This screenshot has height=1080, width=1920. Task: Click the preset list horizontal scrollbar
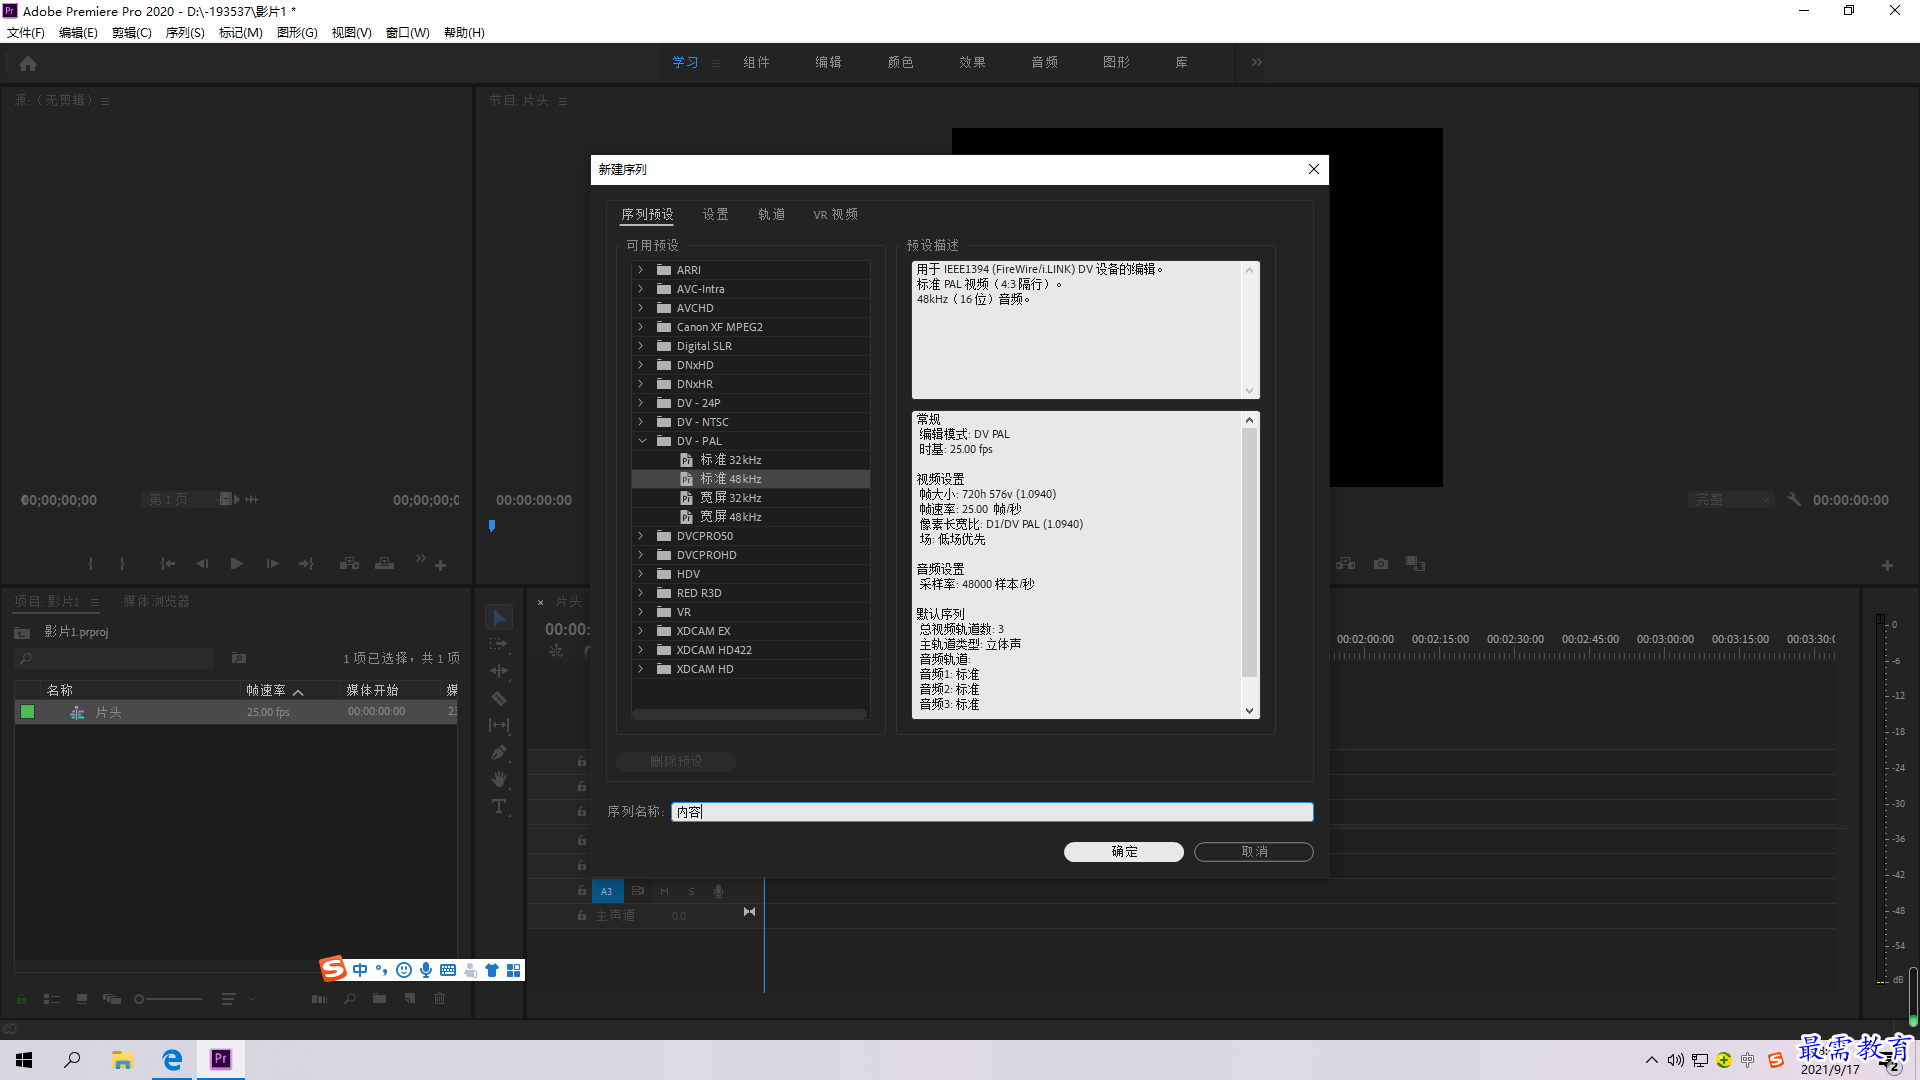[x=750, y=714]
